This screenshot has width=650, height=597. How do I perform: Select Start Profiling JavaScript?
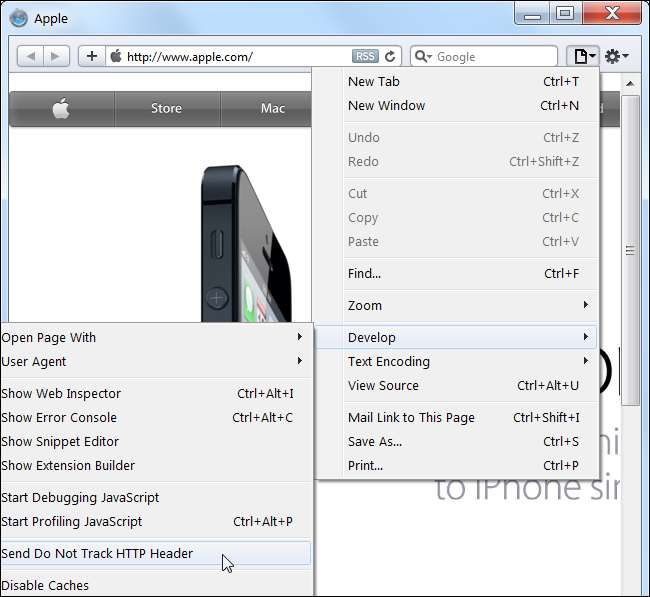tap(155, 522)
